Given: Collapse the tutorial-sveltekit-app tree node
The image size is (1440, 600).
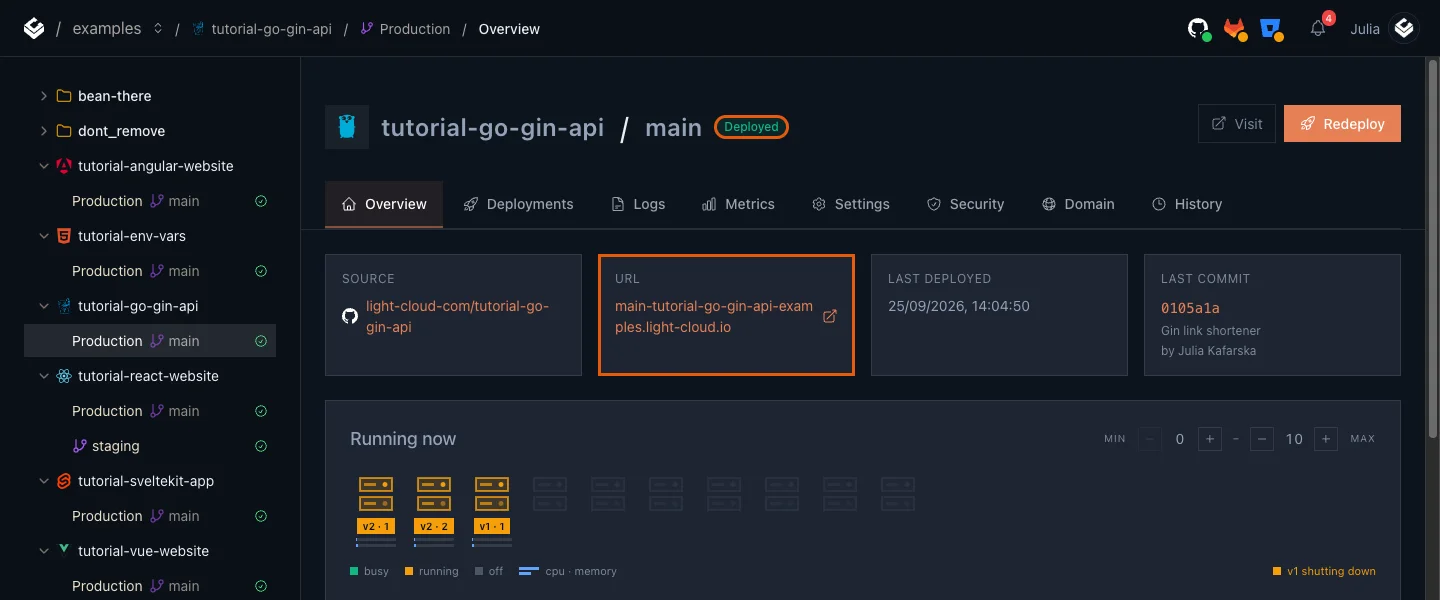Looking at the screenshot, I should [43, 481].
